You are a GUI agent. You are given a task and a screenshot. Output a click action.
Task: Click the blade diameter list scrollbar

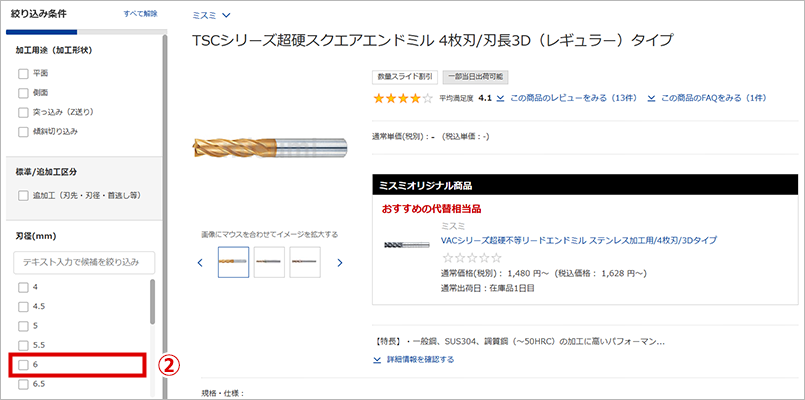(x=152, y=302)
